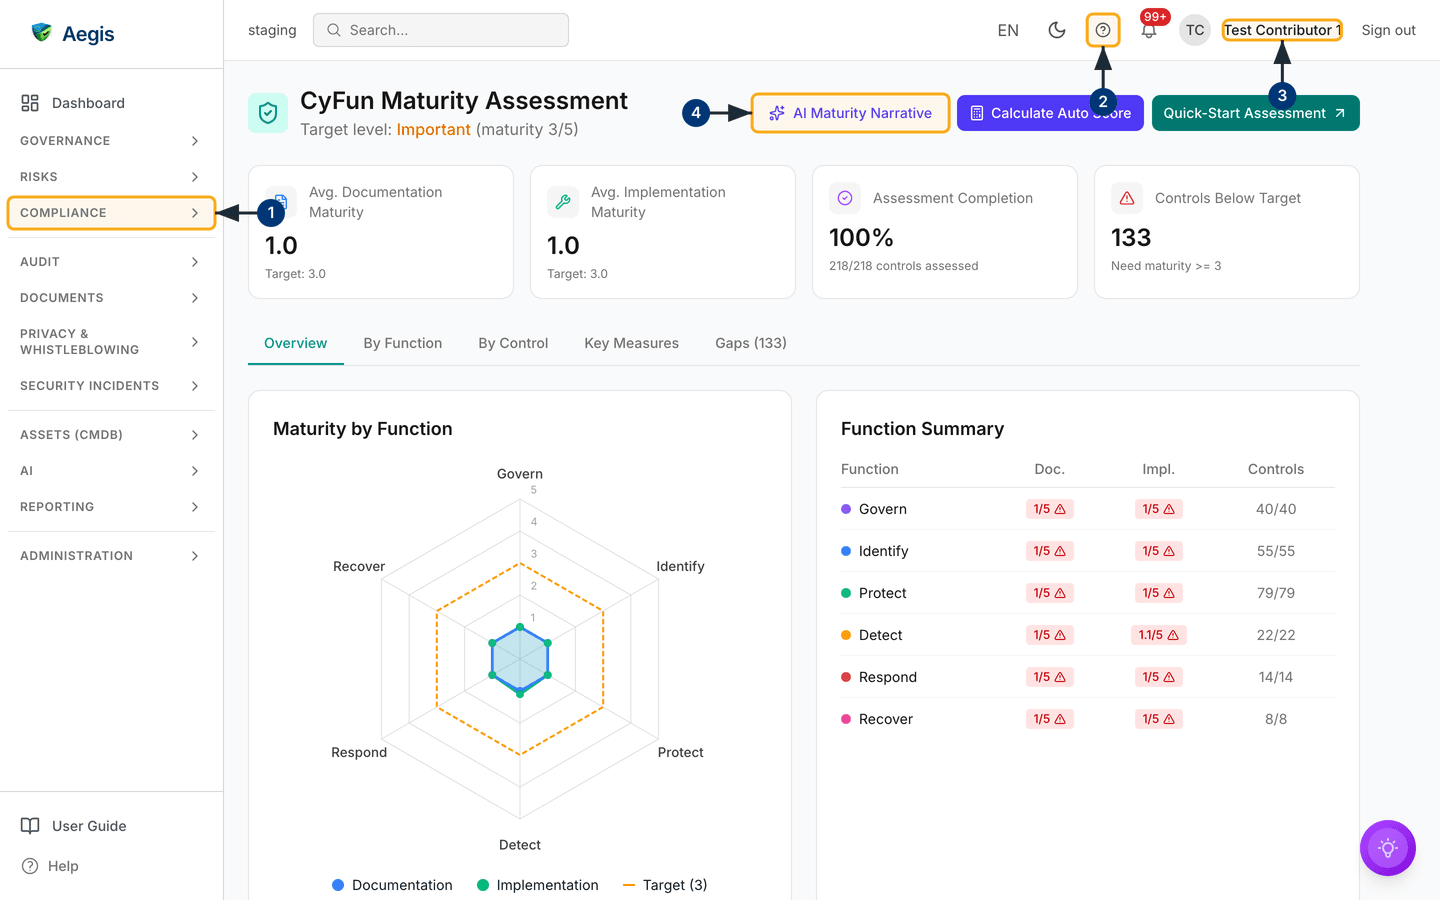Go to Dashboard in sidebar
Image resolution: width=1440 pixels, height=900 pixels.
pyautogui.click(x=110, y=103)
